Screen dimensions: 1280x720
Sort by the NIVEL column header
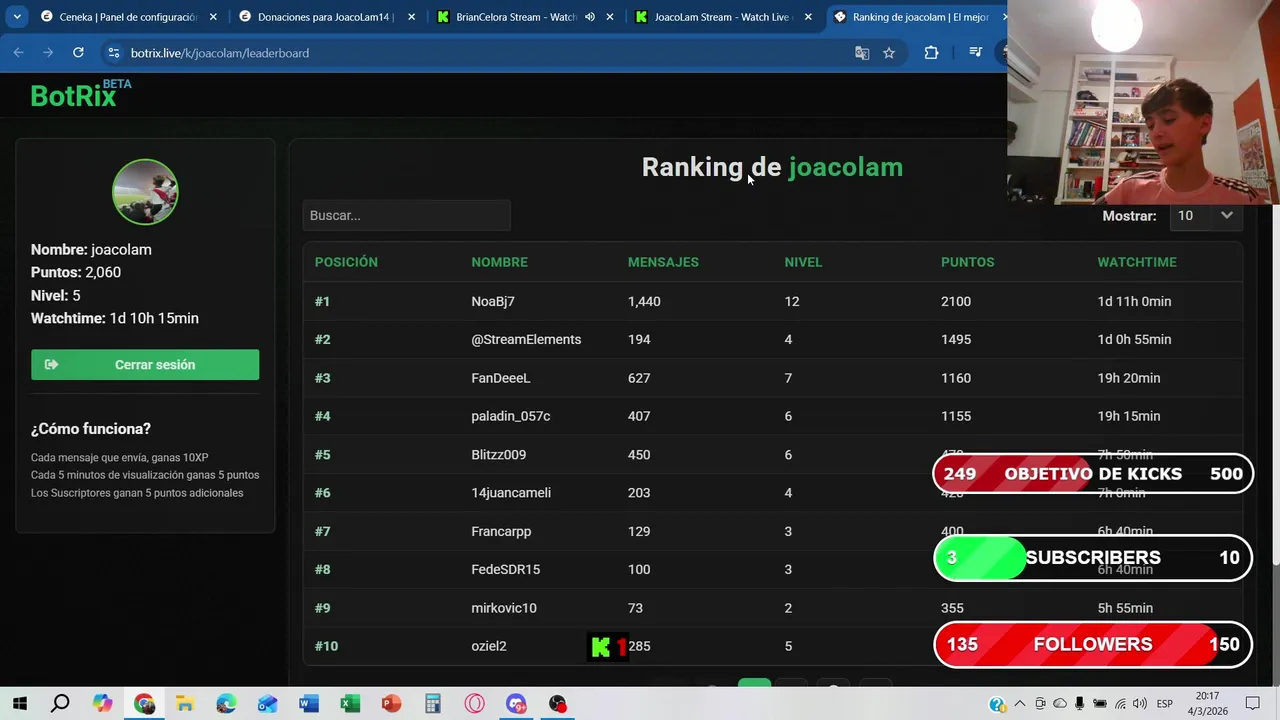[803, 262]
